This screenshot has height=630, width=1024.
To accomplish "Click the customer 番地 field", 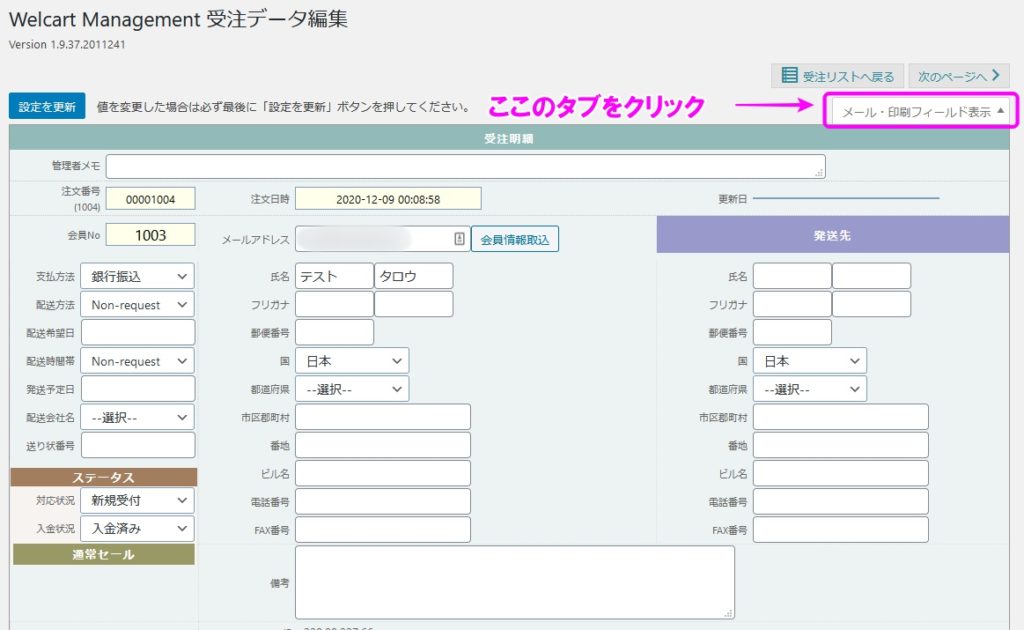I will click(383, 445).
